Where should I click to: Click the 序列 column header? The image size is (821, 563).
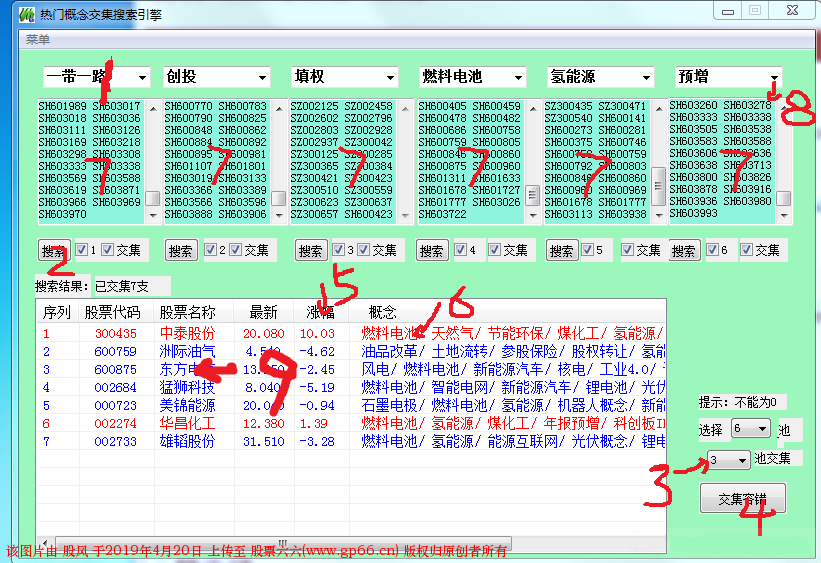click(57, 312)
